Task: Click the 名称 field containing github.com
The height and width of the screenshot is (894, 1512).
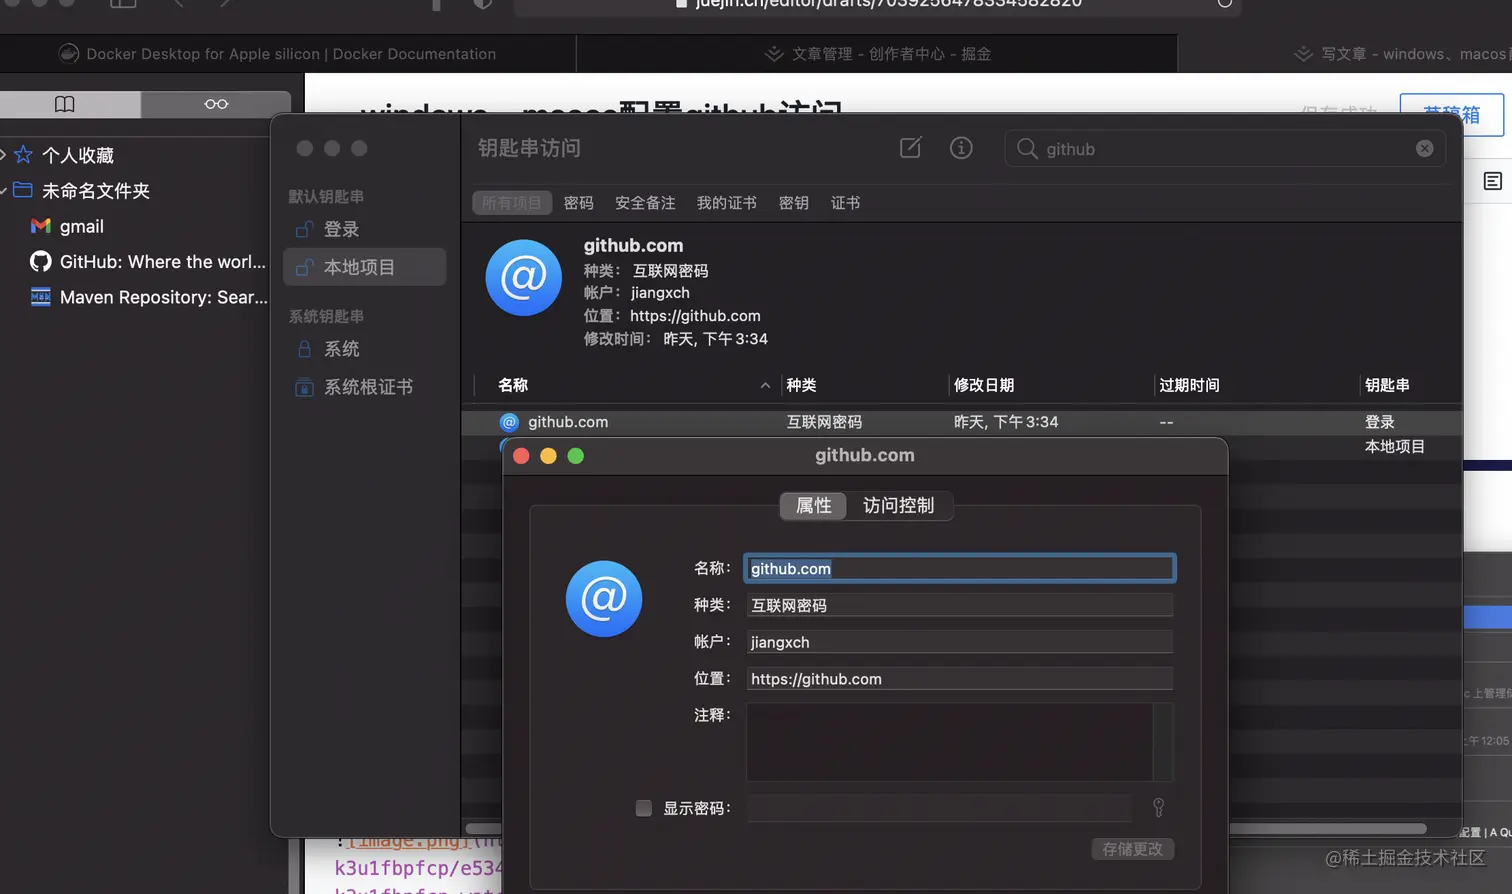Action: (x=959, y=568)
